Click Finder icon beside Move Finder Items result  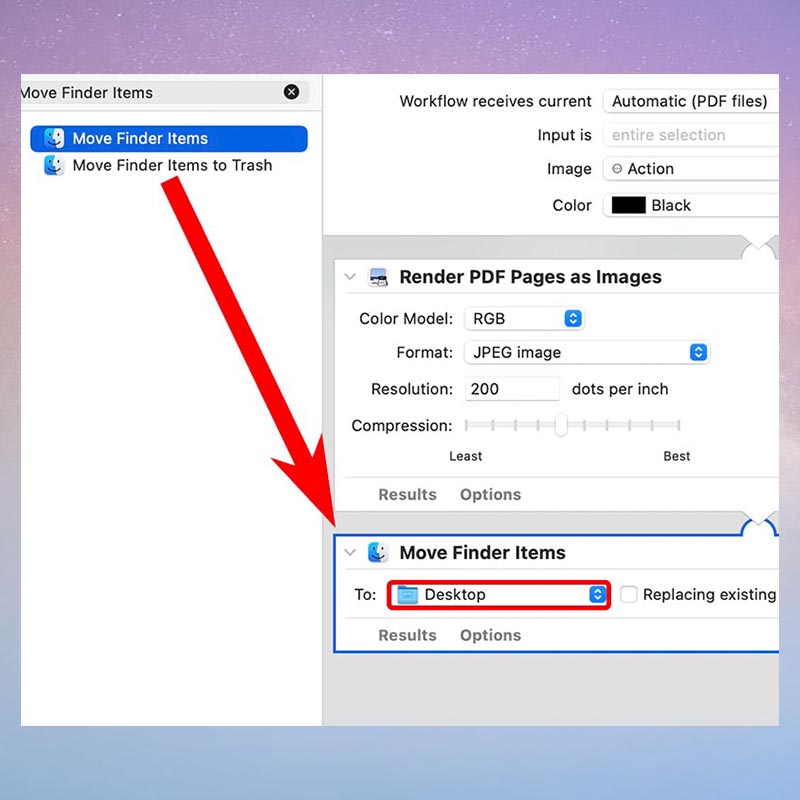tap(54, 138)
